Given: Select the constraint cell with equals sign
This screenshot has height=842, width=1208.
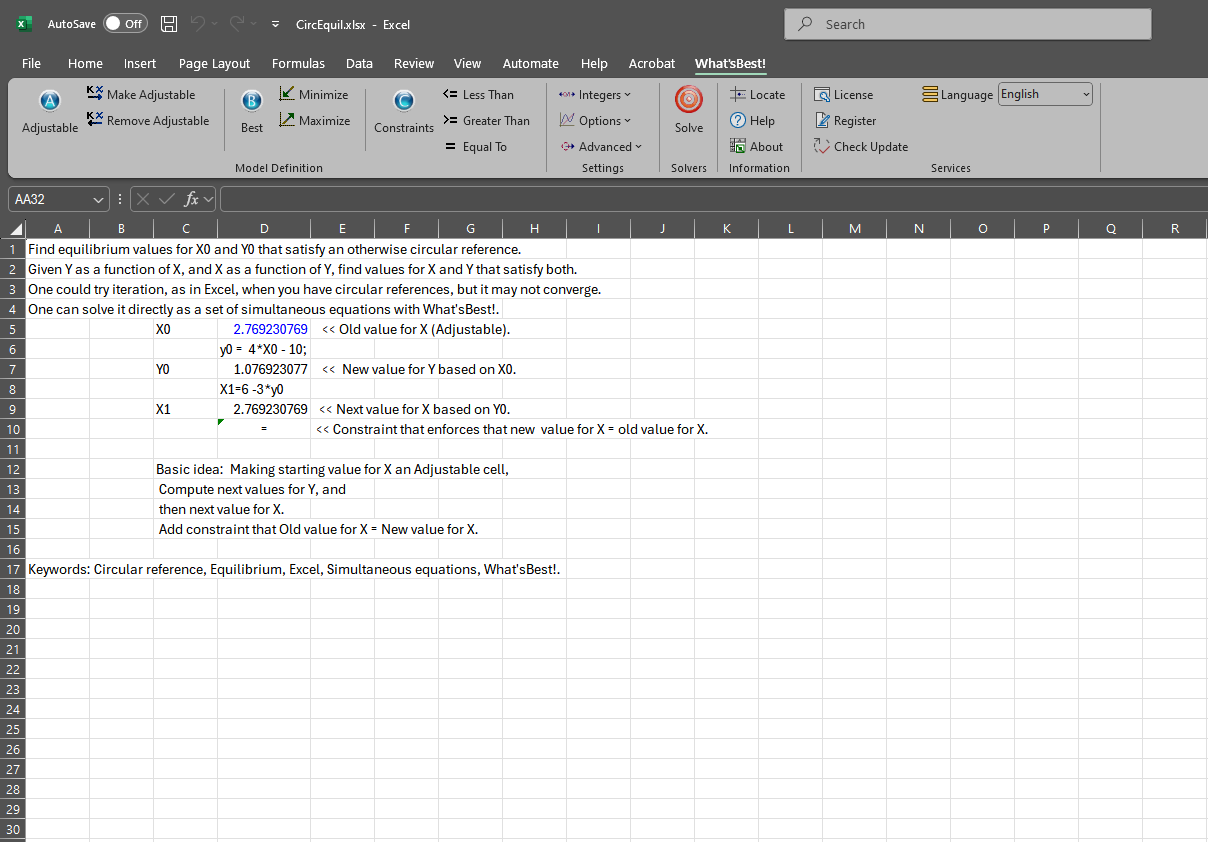Looking at the screenshot, I should (264, 429).
